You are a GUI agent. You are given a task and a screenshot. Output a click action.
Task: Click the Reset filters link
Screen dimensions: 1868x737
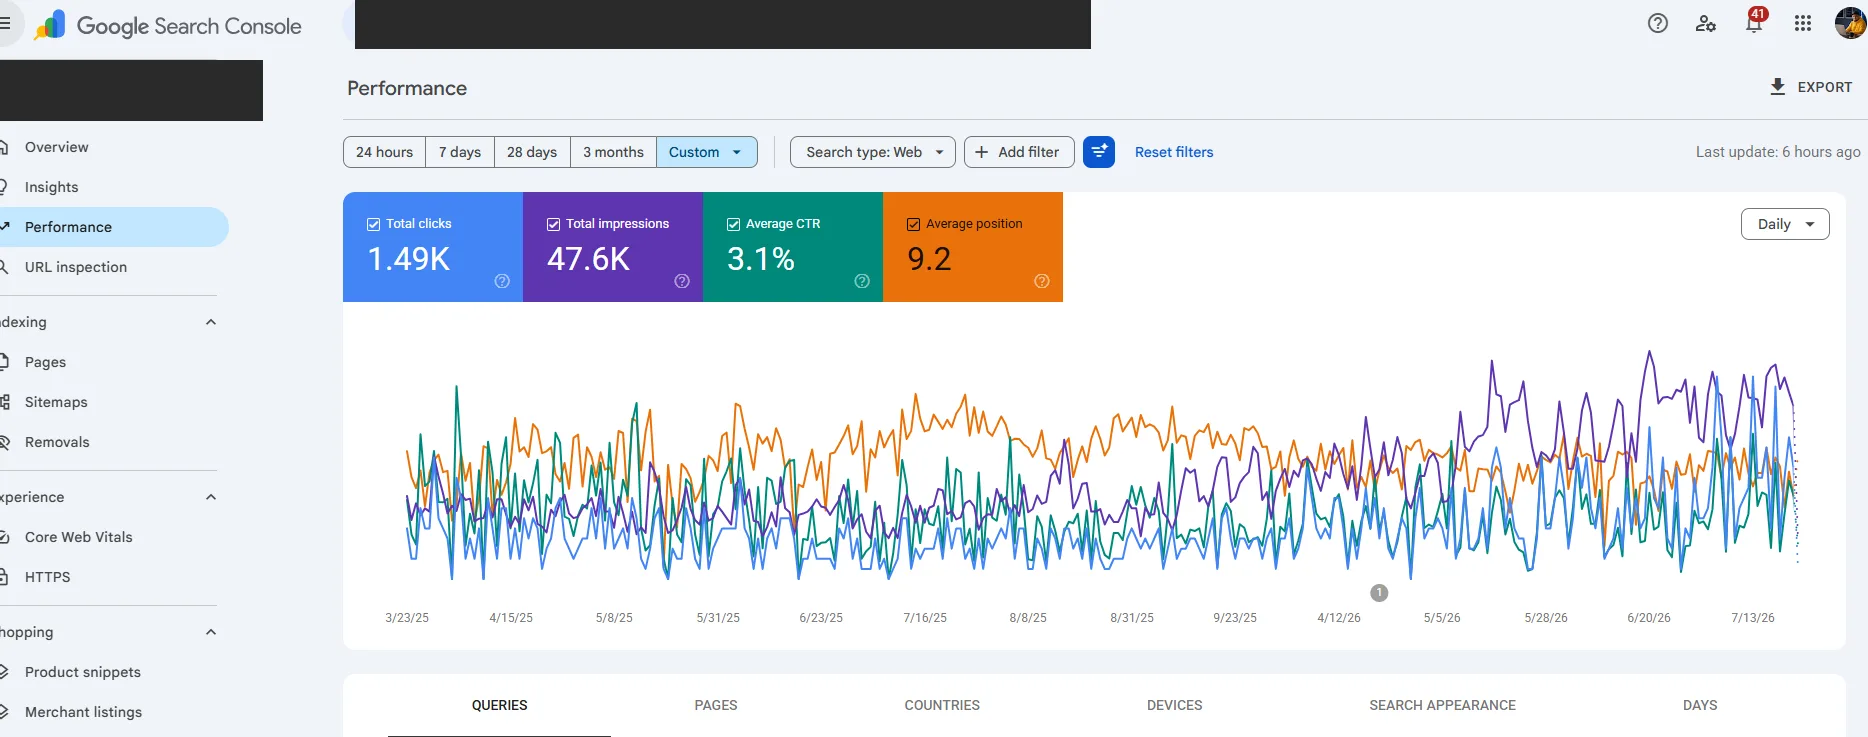click(1174, 152)
